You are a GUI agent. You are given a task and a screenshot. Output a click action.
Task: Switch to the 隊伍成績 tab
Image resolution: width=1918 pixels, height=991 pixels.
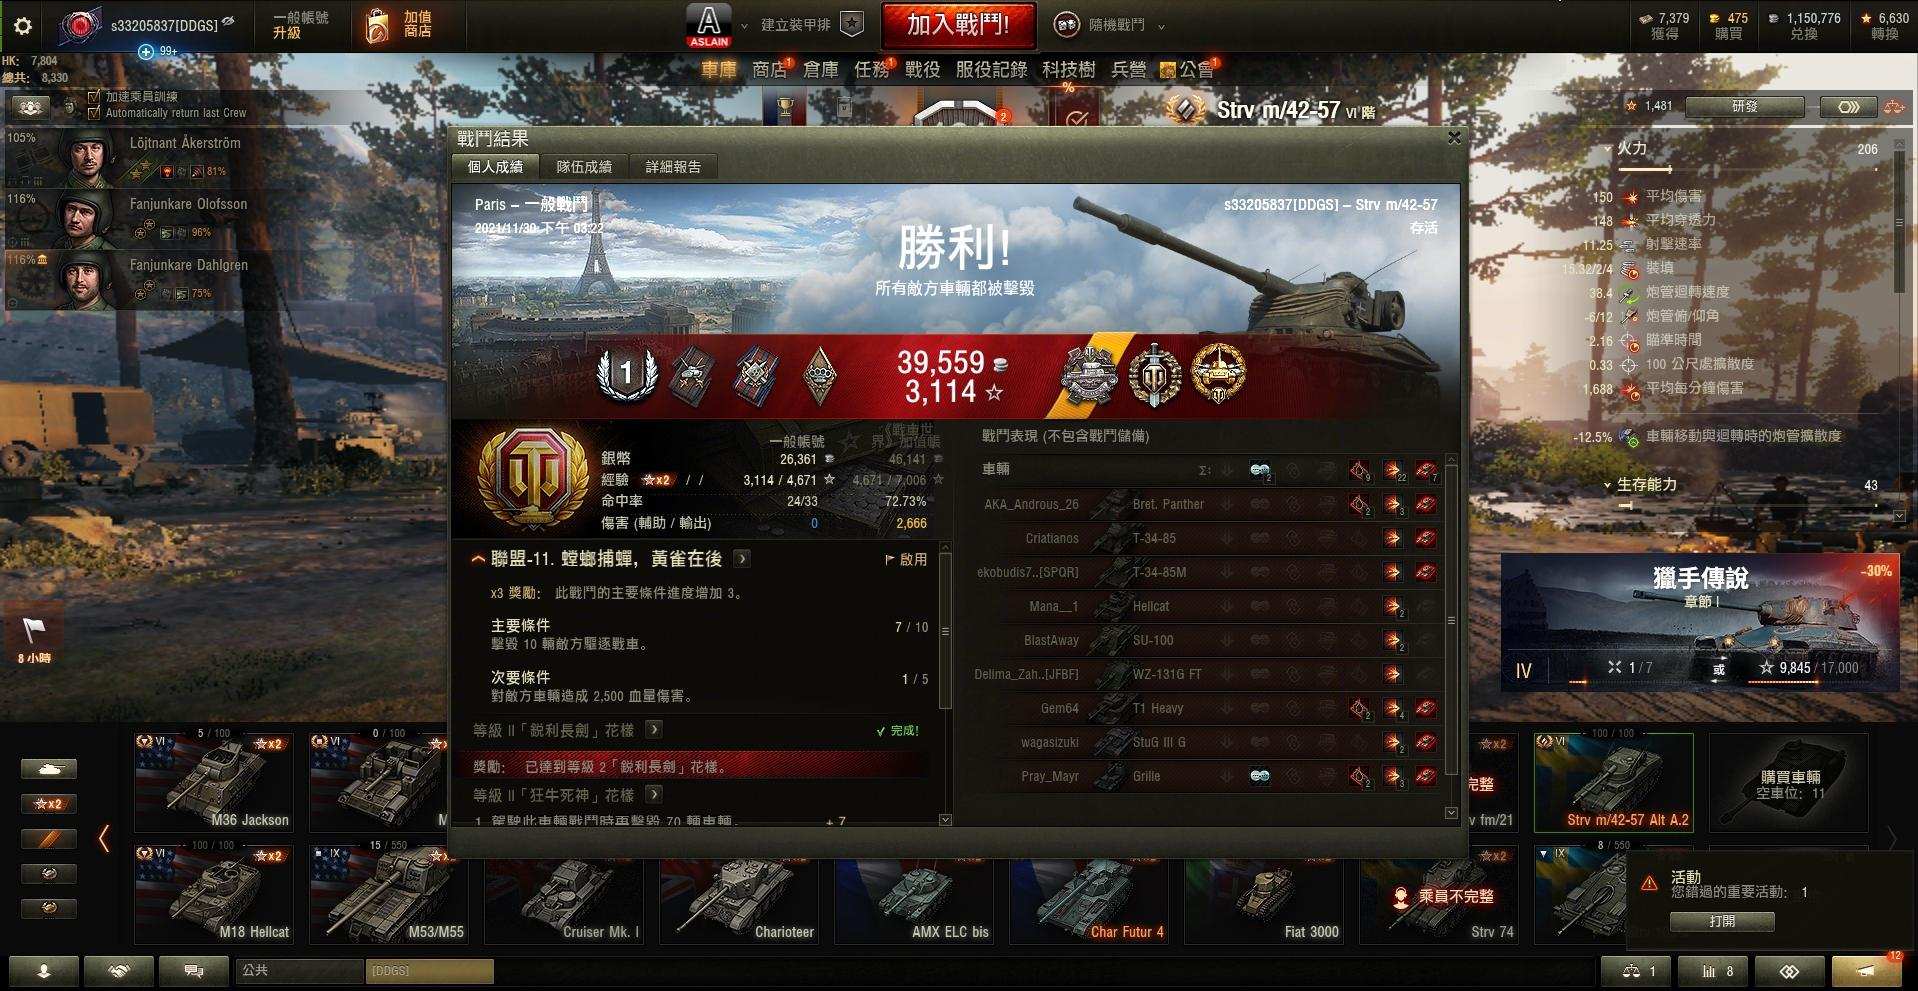(x=584, y=167)
